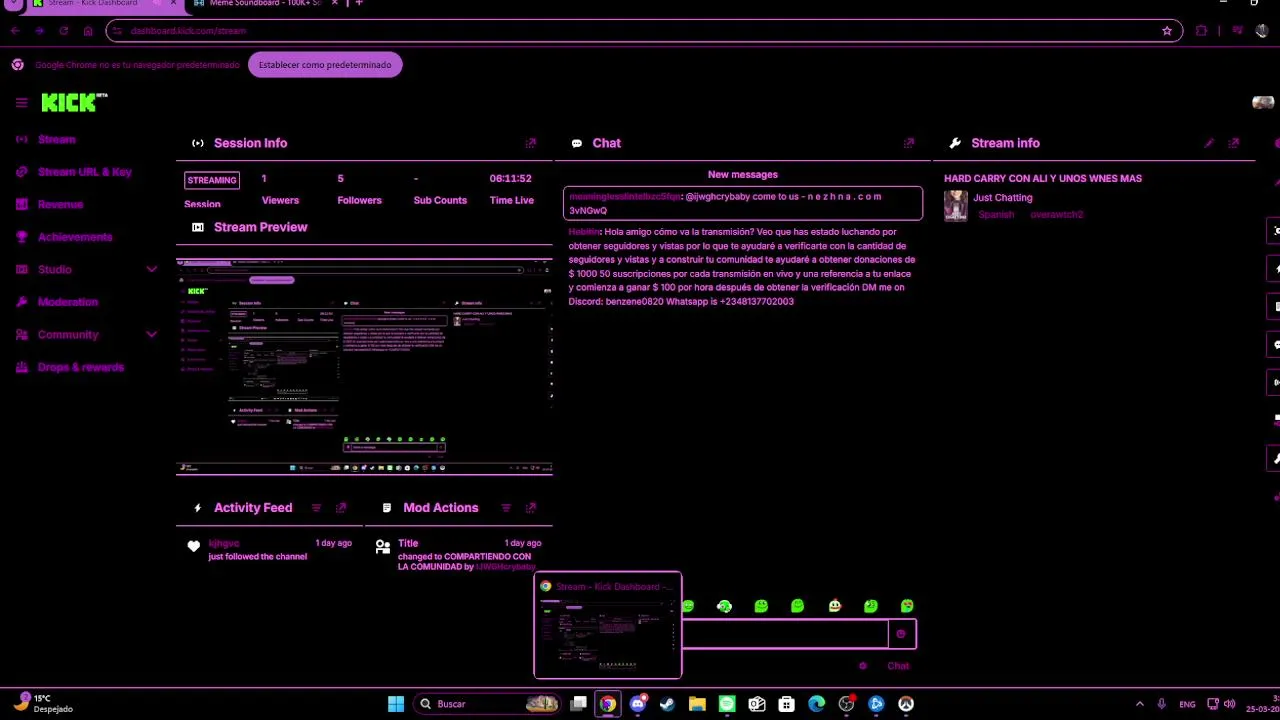This screenshot has width=1280, height=720.
Task: Open File Explorer from taskbar
Action: [x=697, y=704]
